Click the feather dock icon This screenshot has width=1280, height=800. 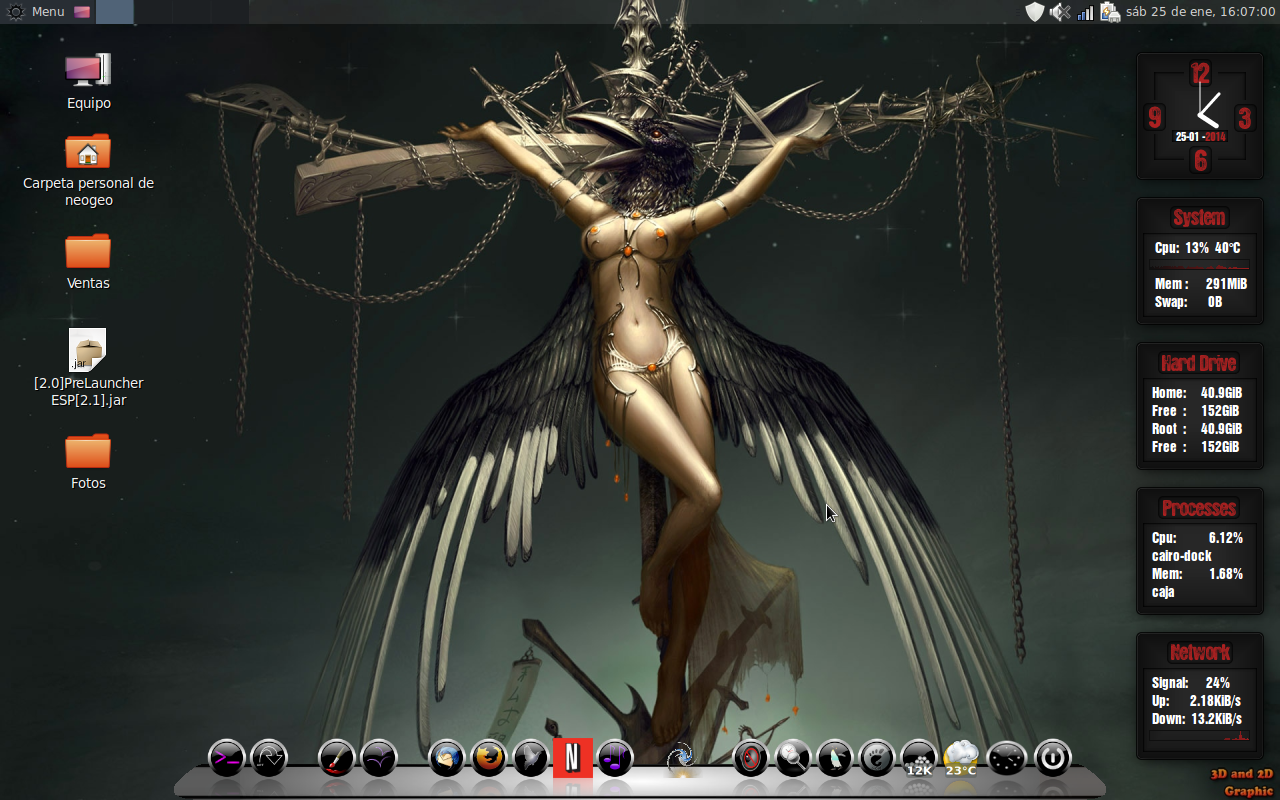point(835,758)
